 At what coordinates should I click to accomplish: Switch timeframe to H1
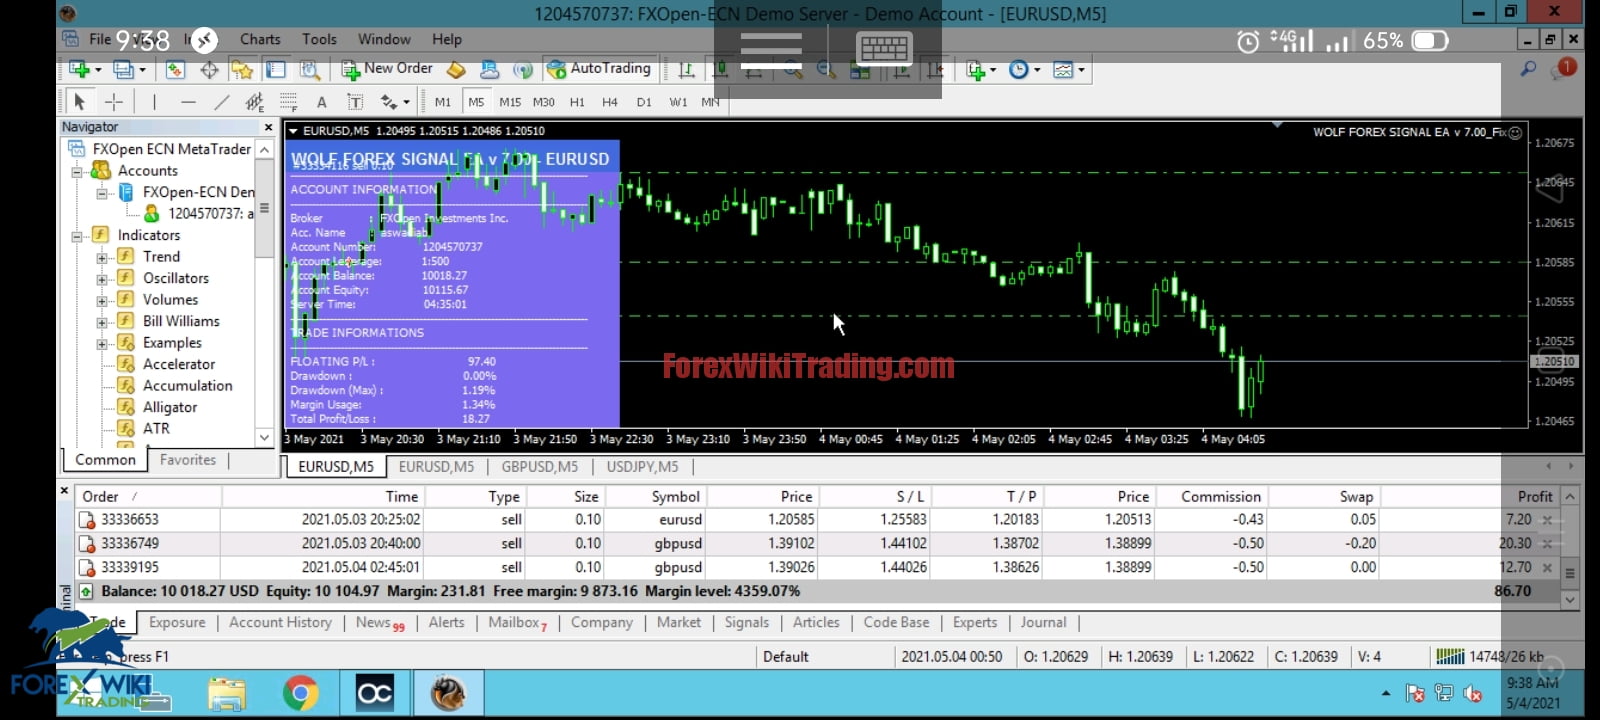point(577,102)
